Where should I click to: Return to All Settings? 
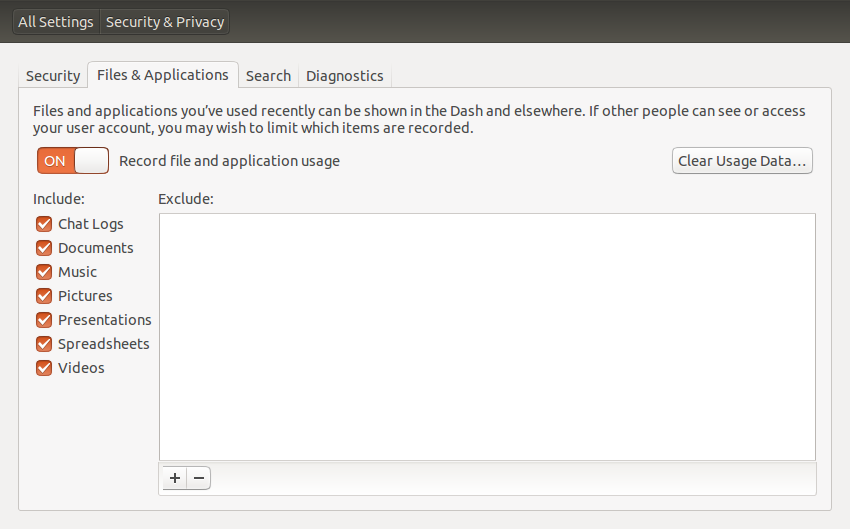[x=56, y=22]
